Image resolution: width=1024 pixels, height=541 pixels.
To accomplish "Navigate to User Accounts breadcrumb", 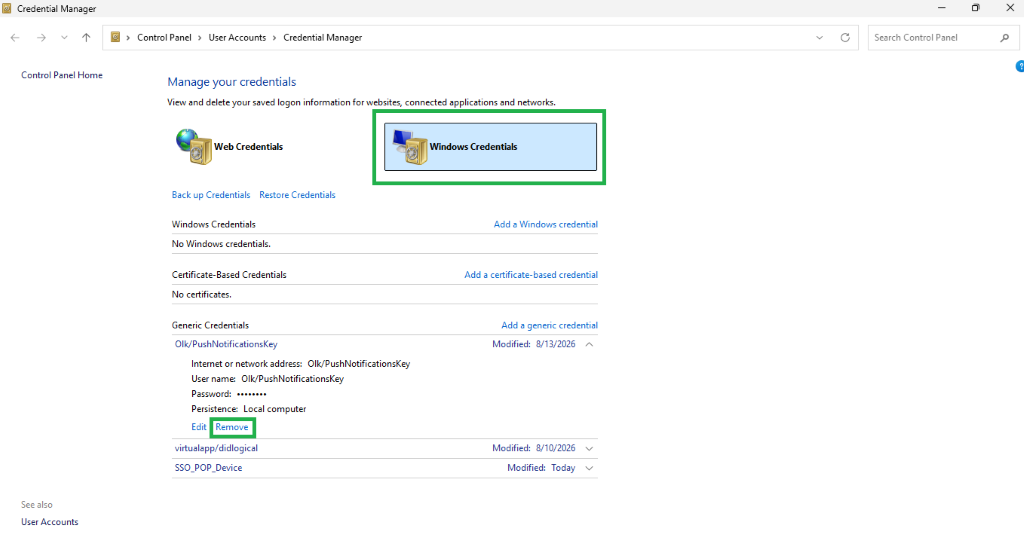I will tap(237, 38).
